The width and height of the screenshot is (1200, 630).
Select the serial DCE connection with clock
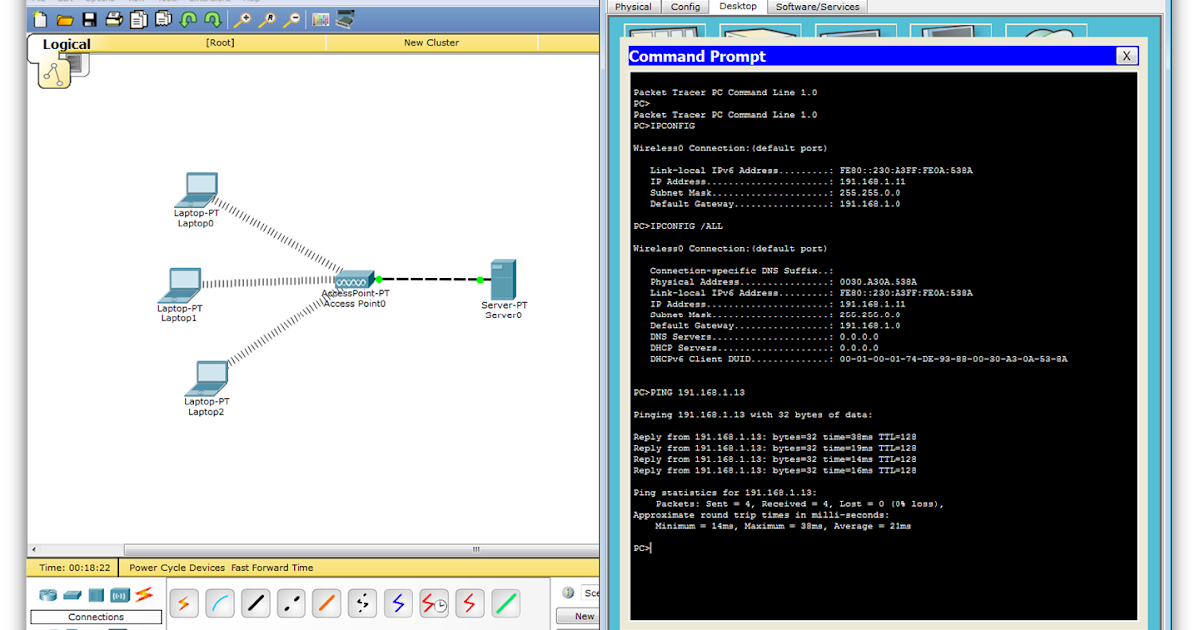point(433,603)
